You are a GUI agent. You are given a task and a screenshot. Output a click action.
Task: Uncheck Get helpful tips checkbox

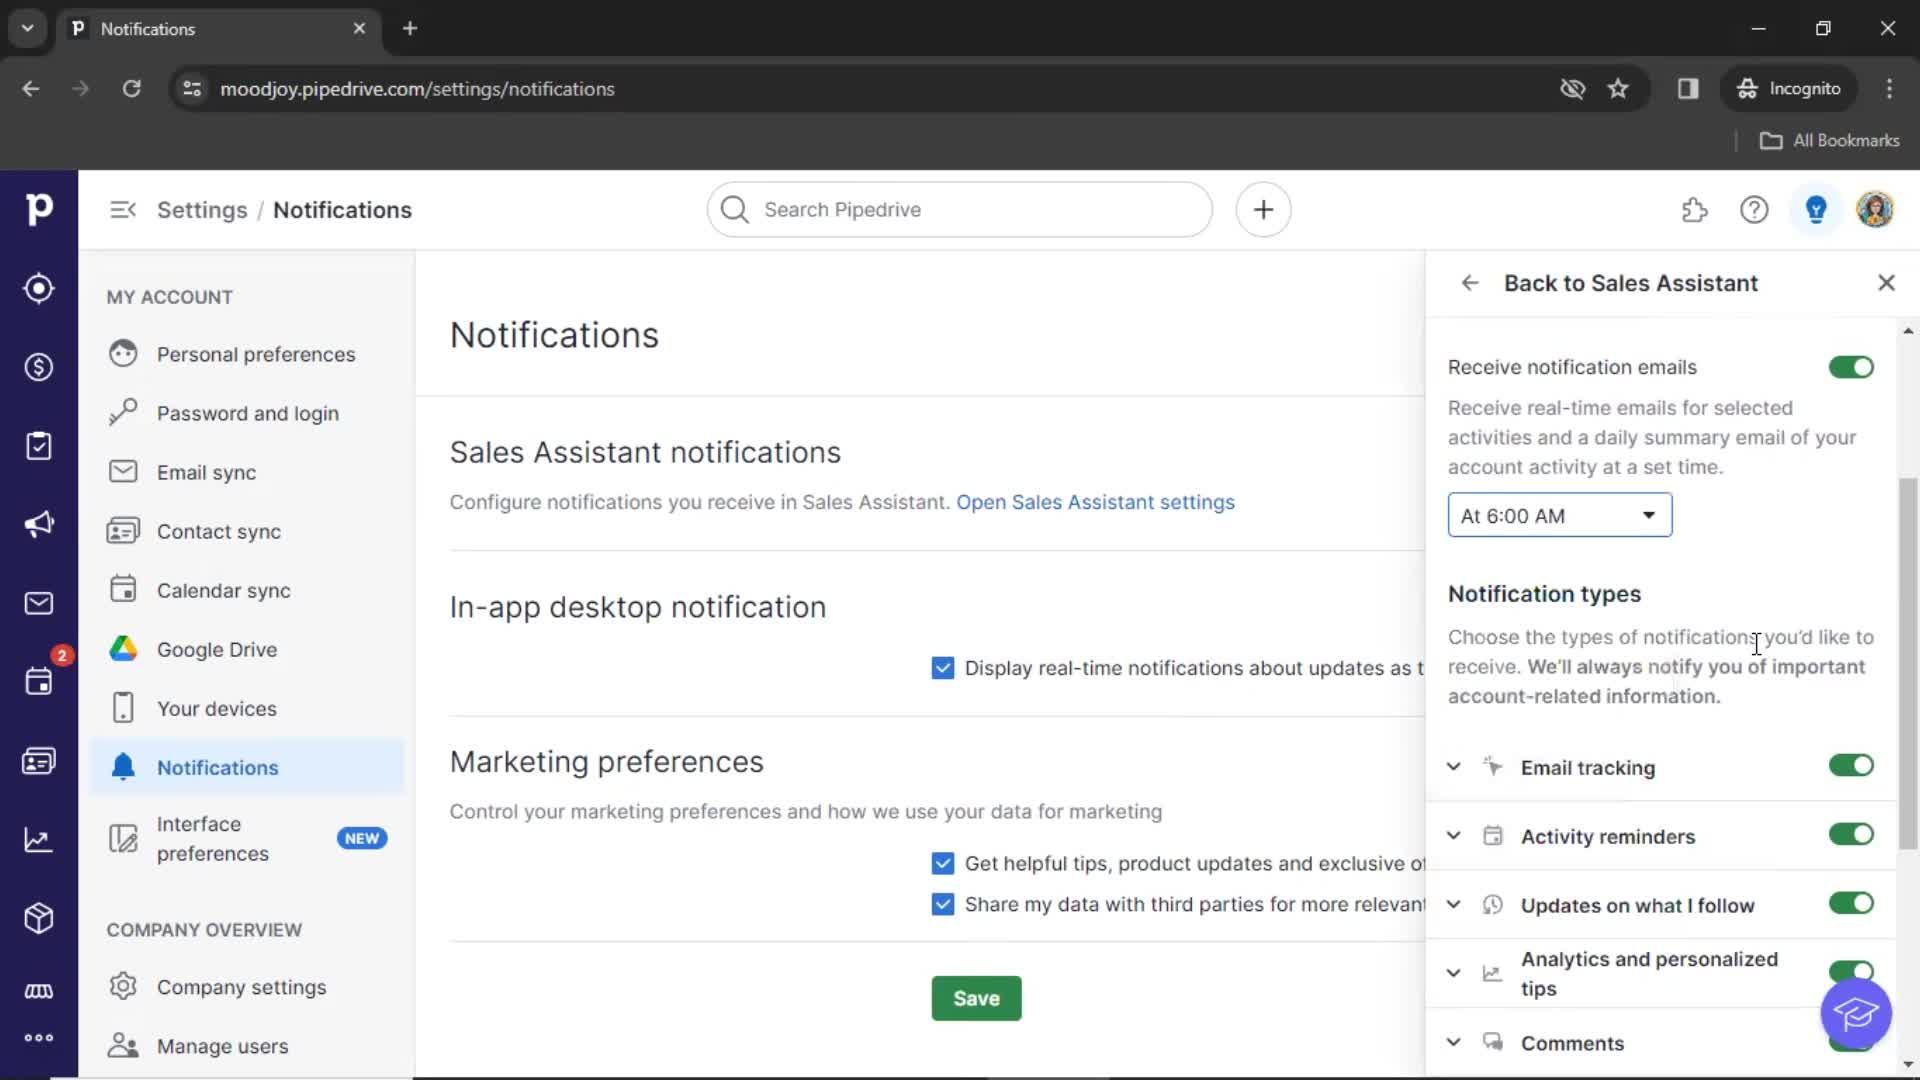click(x=942, y=863)
